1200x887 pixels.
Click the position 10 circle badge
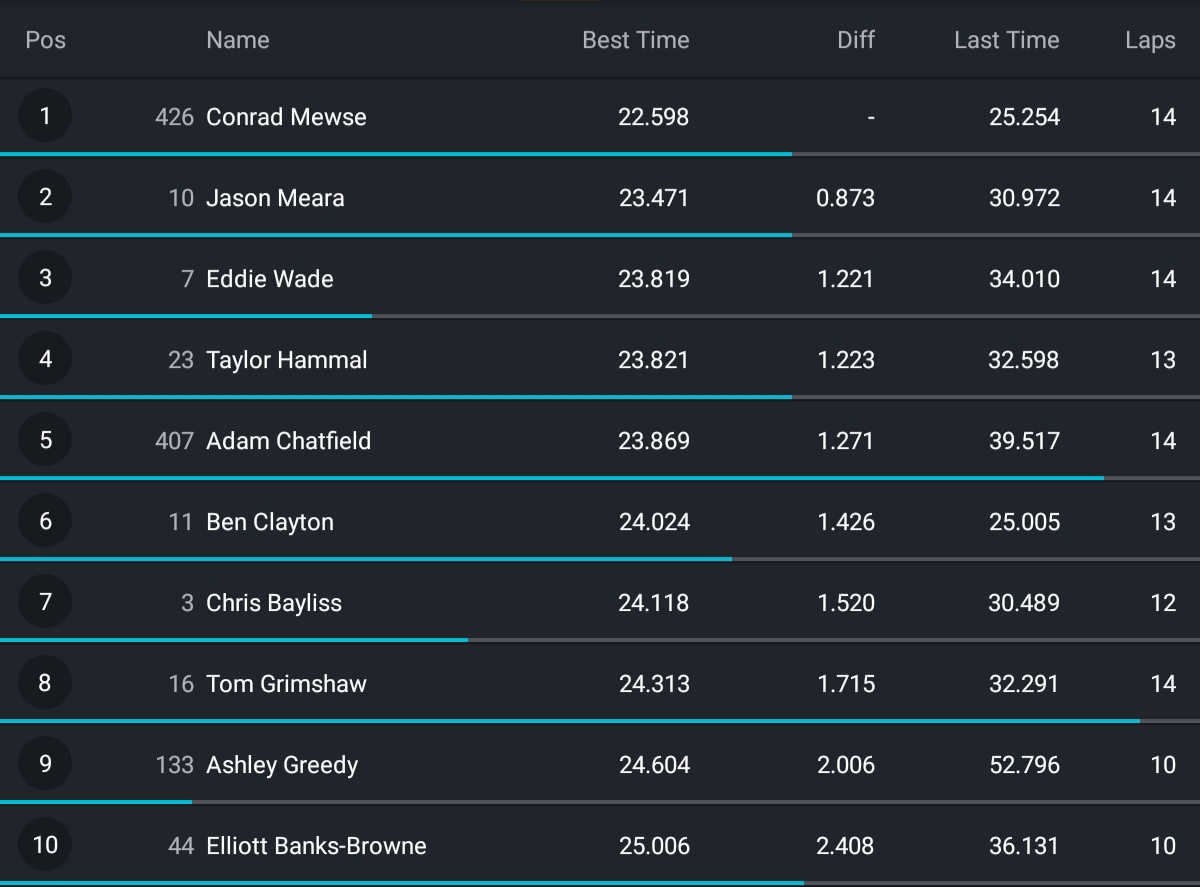click(45, 845)
